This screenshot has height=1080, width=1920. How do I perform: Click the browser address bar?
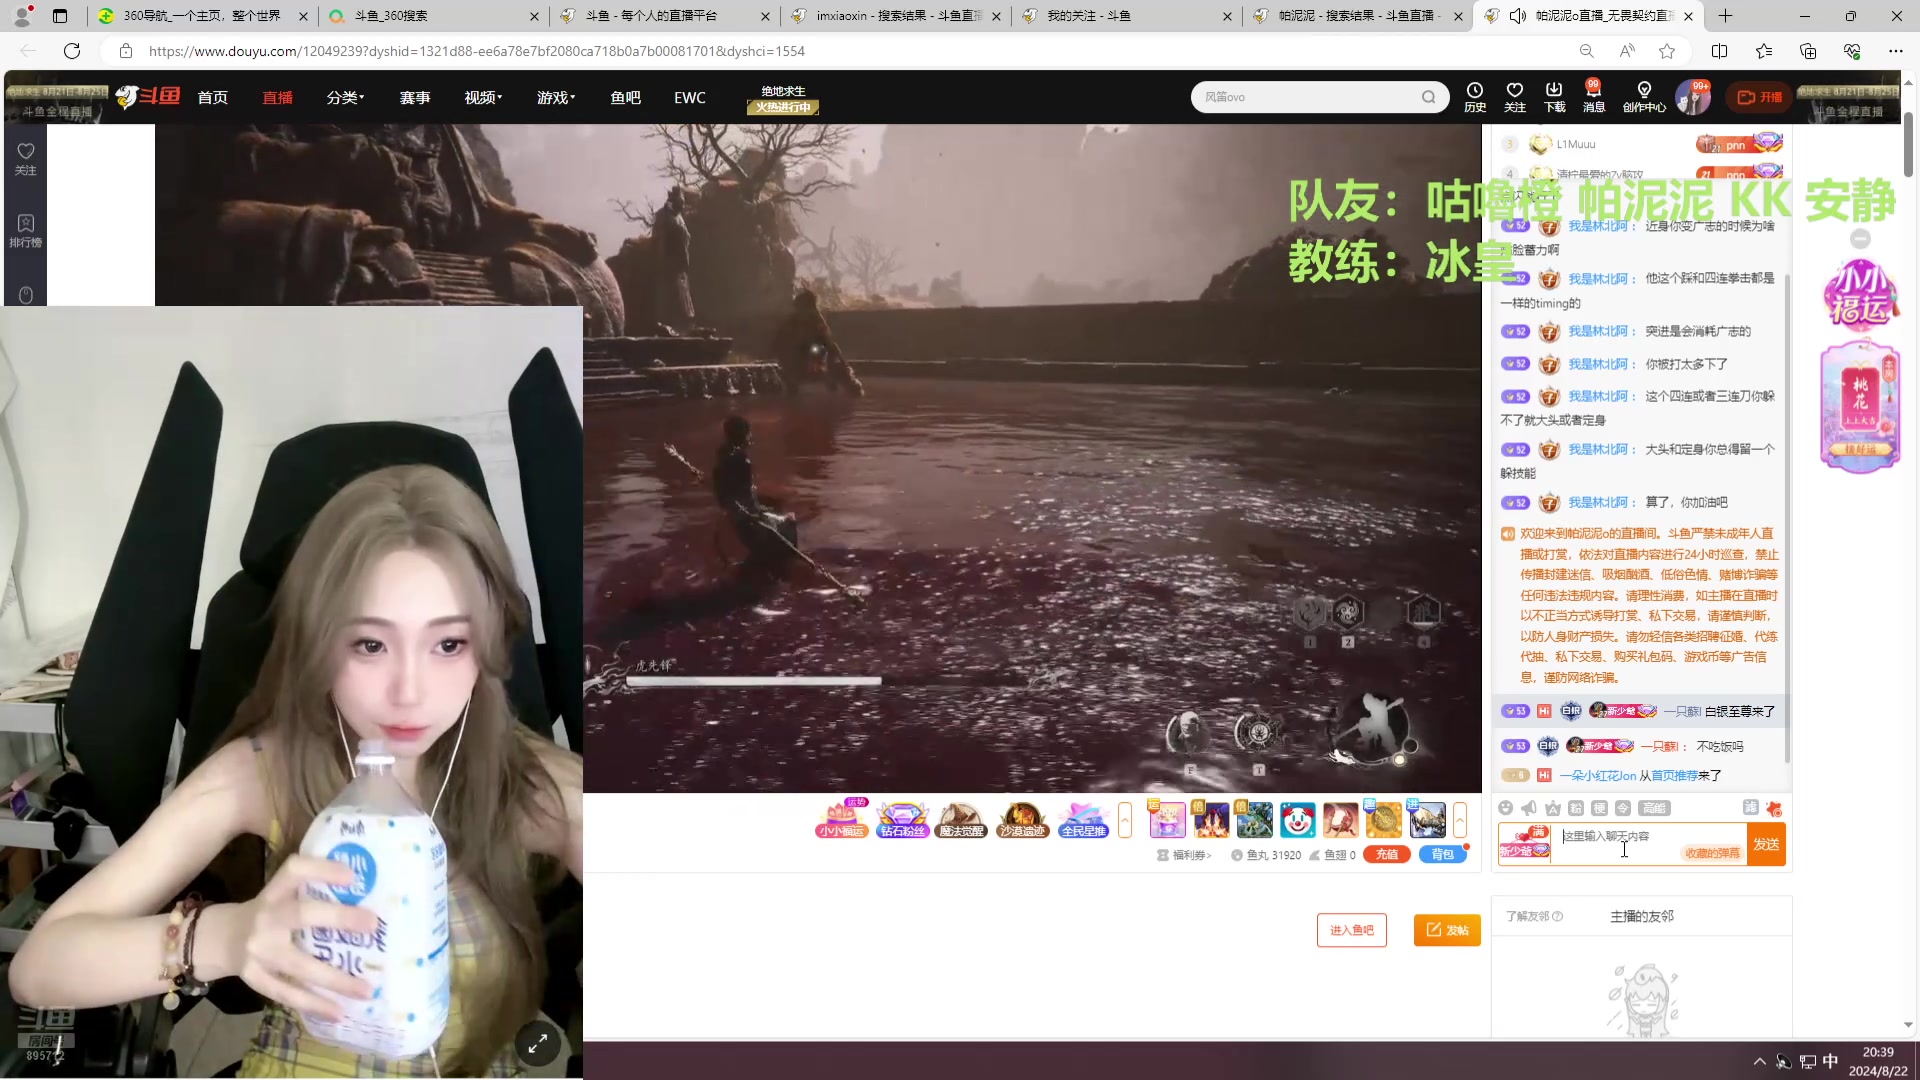click(840, 51)
